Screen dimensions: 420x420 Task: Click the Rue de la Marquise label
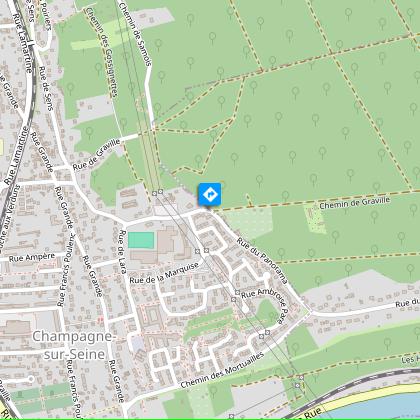pos(164,273)
